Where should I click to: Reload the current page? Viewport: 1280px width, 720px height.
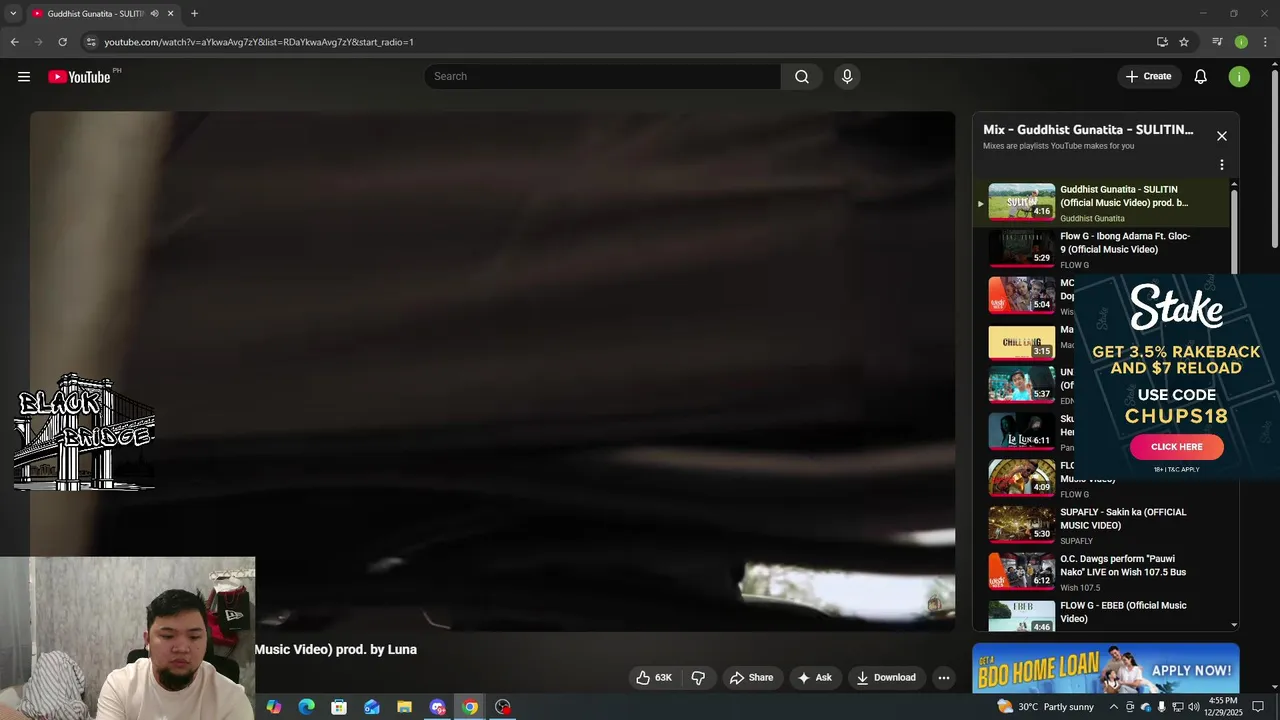62,42
